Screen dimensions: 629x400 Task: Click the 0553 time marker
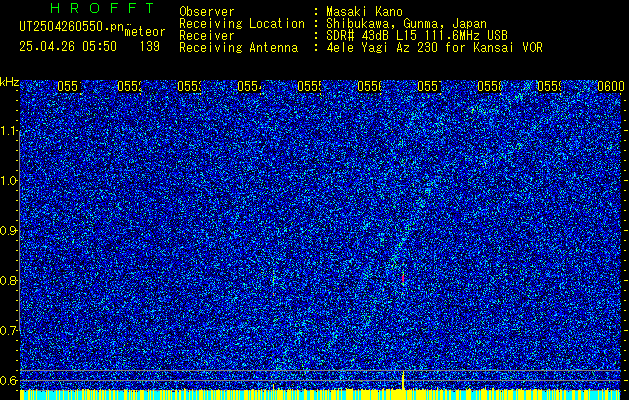pyautogui.click(x=189, y=86)
